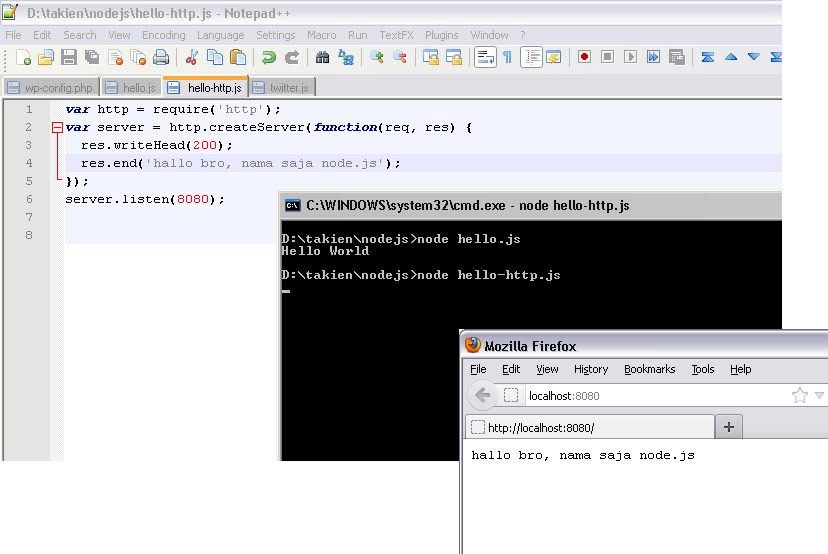Click the cmd.exe title bar icon
The height and width of the screenshot is (554, 828).
click(293, 205)
